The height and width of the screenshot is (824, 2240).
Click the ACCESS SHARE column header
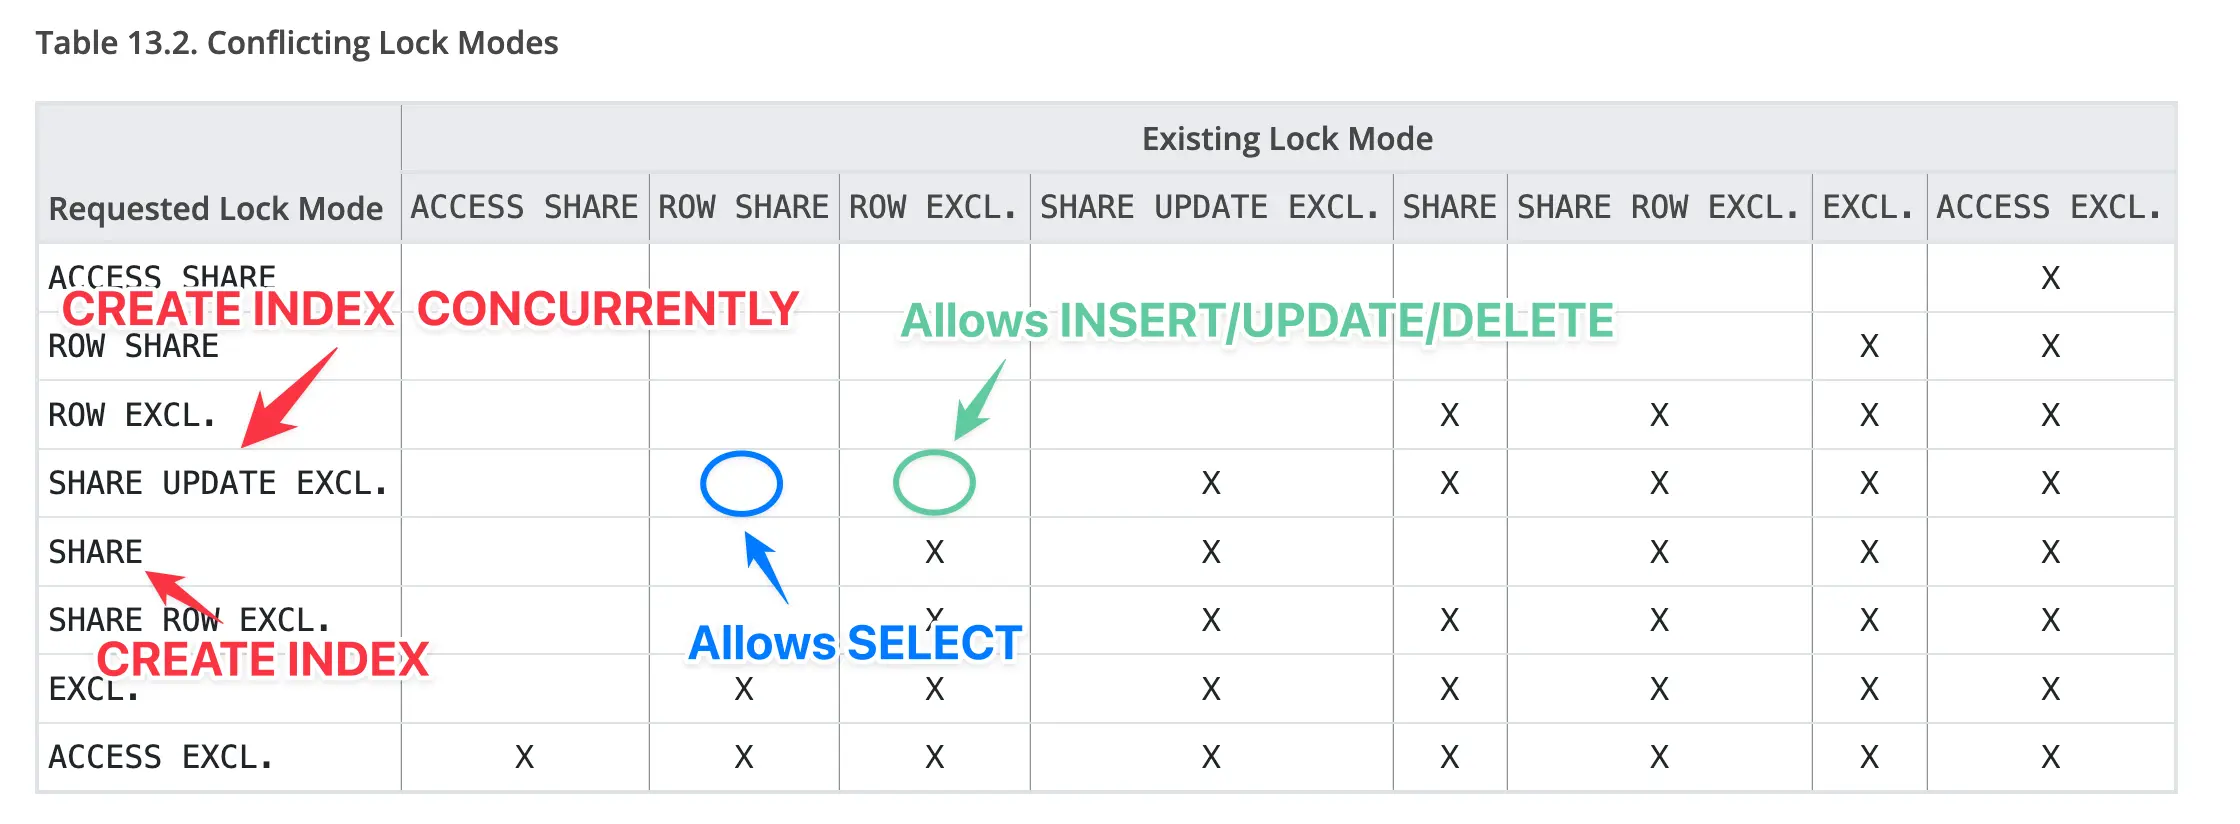point(524,207)
